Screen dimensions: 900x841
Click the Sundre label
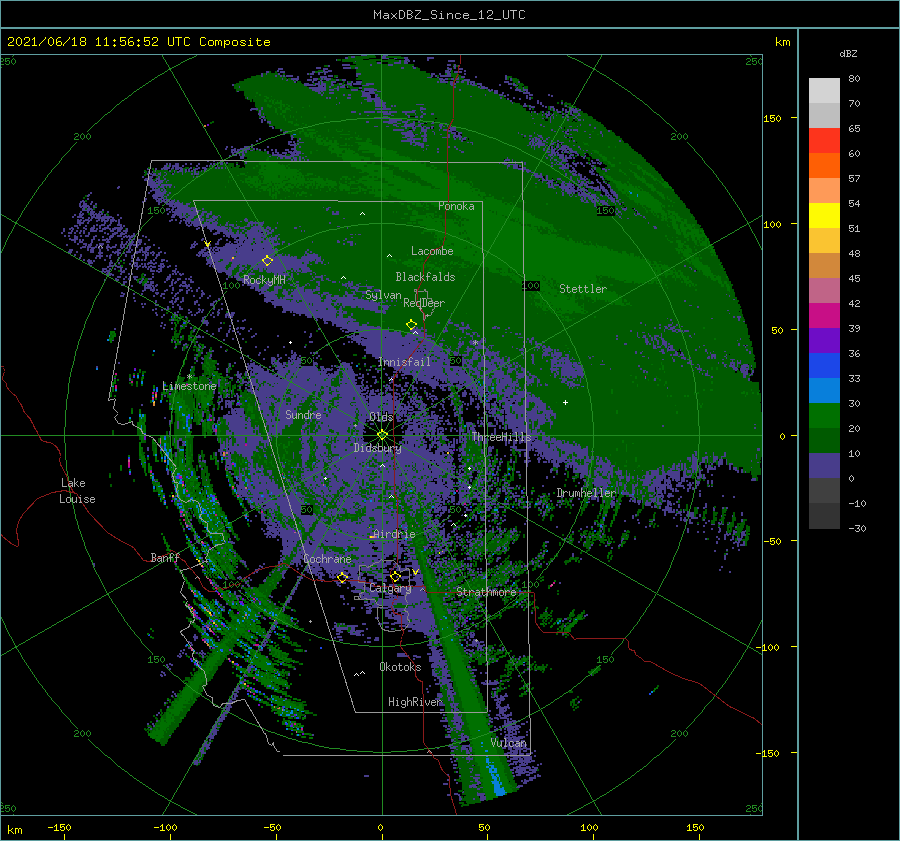303,414
